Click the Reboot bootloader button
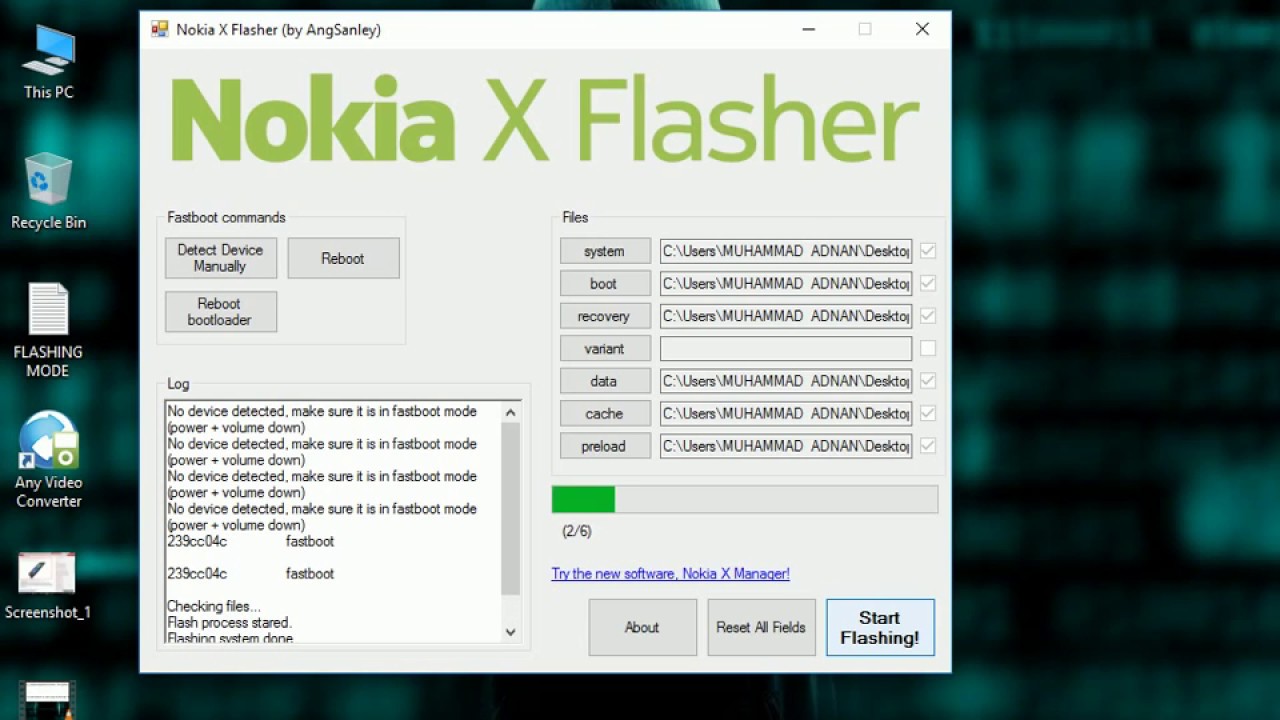Viewport: 1280px width, 720px height. coord(220,312)
